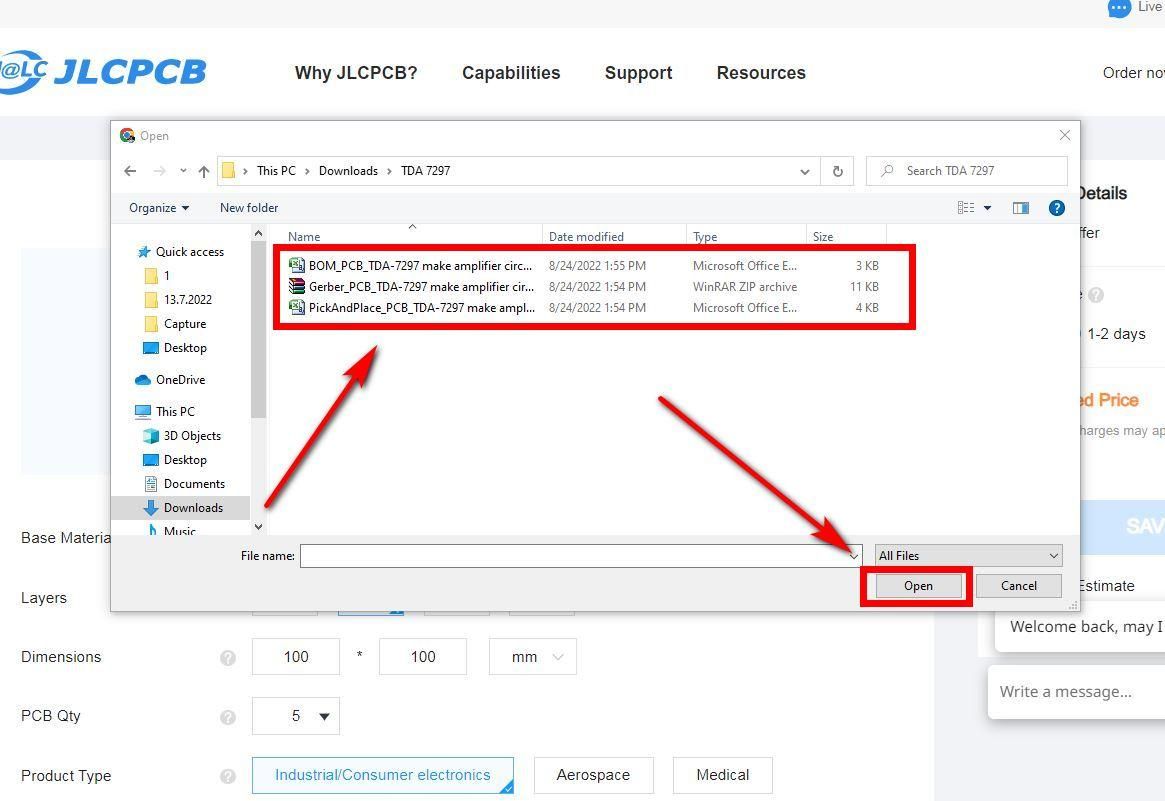Select OneDrive in navigation pane
Screen dimensions: 1165x801
point(170,380)
